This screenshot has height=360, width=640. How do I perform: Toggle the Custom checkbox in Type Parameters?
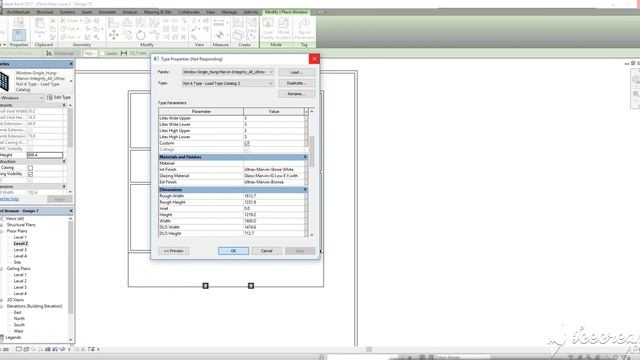(247, 143)
